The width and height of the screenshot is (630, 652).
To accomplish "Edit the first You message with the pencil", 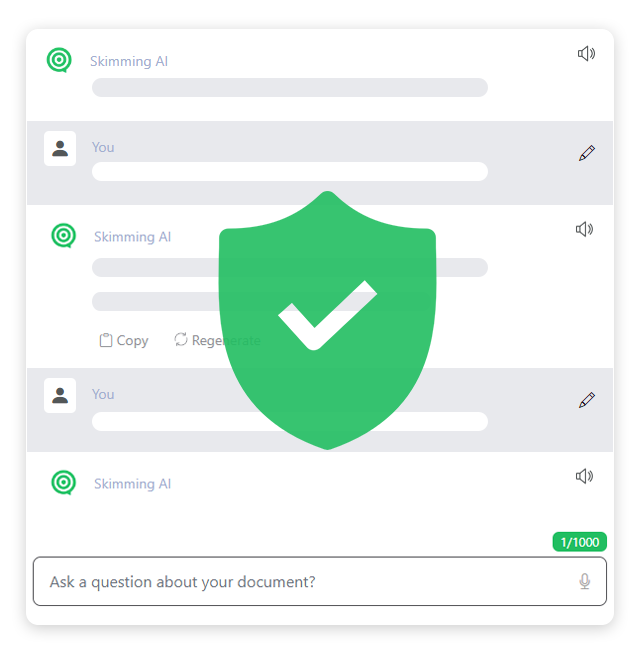I will coord(587,153).
